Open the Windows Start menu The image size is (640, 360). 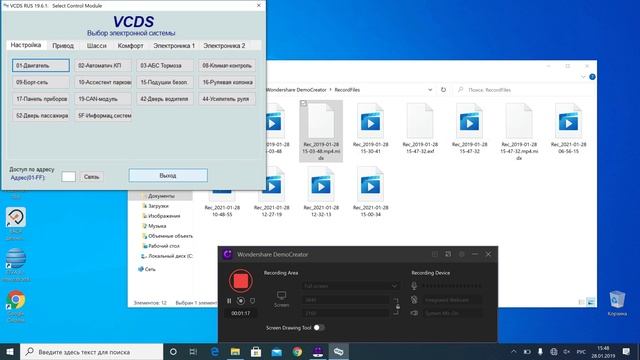coord(10,351)
